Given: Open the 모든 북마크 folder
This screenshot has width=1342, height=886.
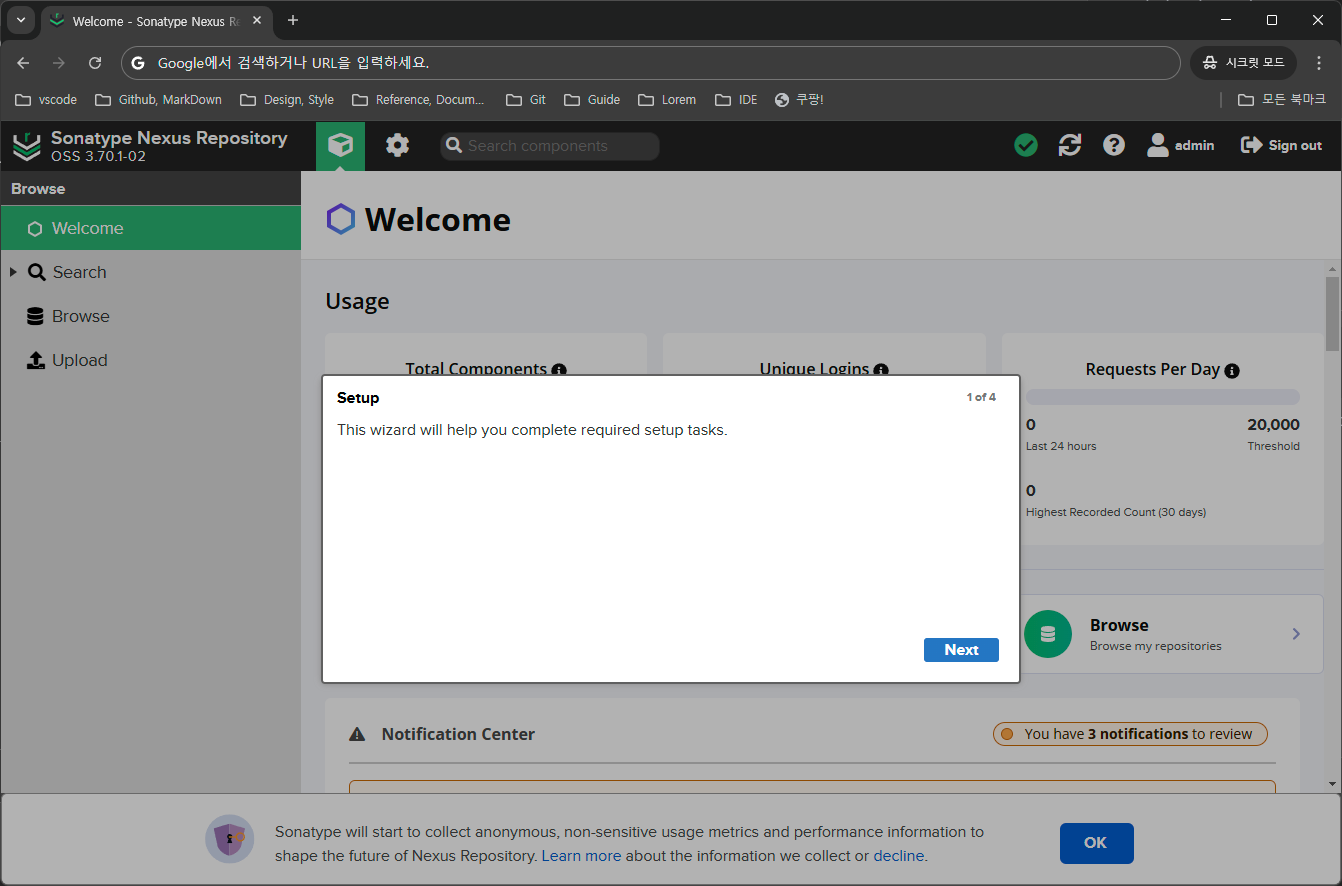Looking at the screenshot, I should 1282,100.
